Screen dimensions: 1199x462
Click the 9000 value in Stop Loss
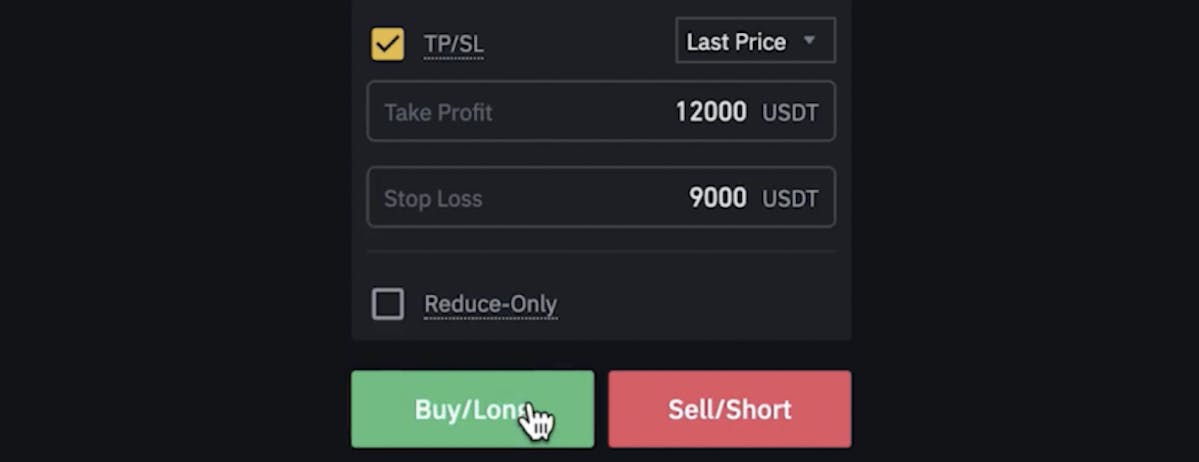click(717, 198)
